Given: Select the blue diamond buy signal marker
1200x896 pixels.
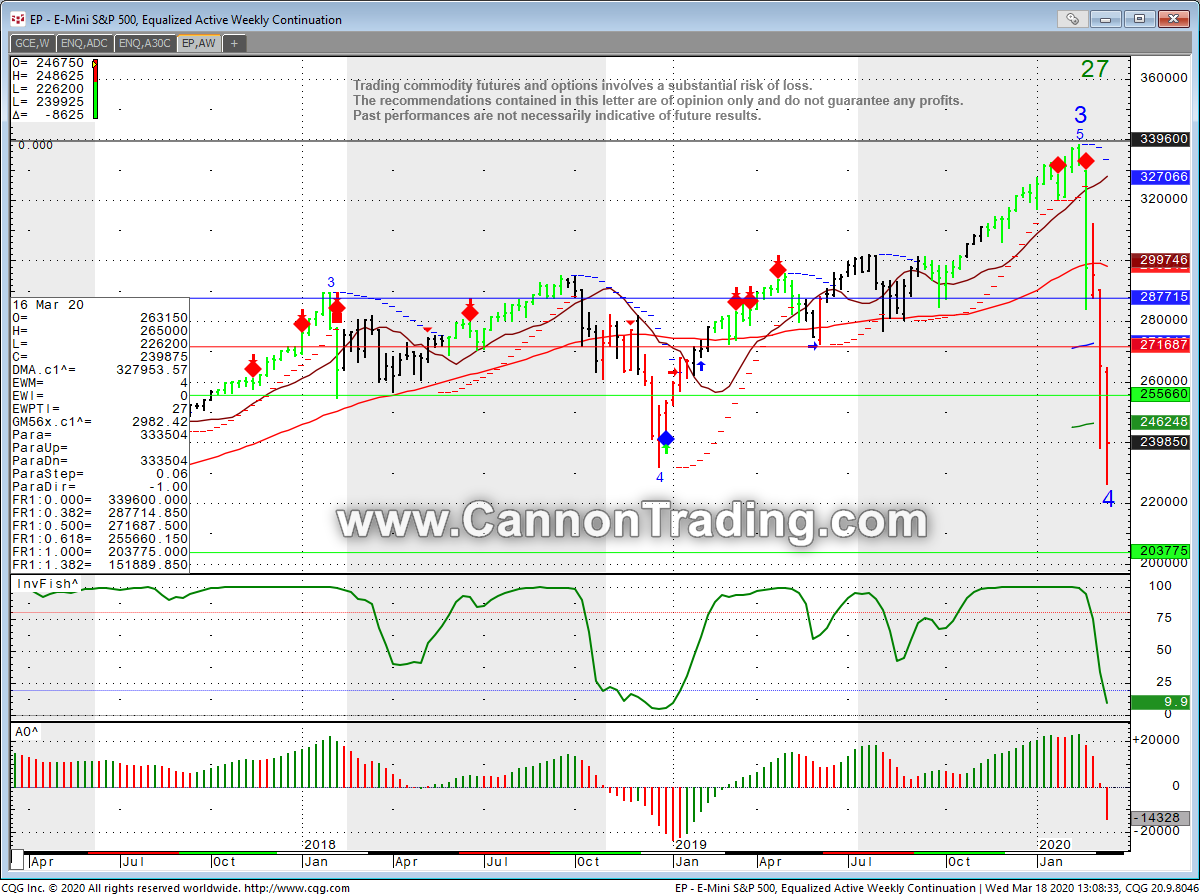Looking at the screenshot, I should coord(666,438).
